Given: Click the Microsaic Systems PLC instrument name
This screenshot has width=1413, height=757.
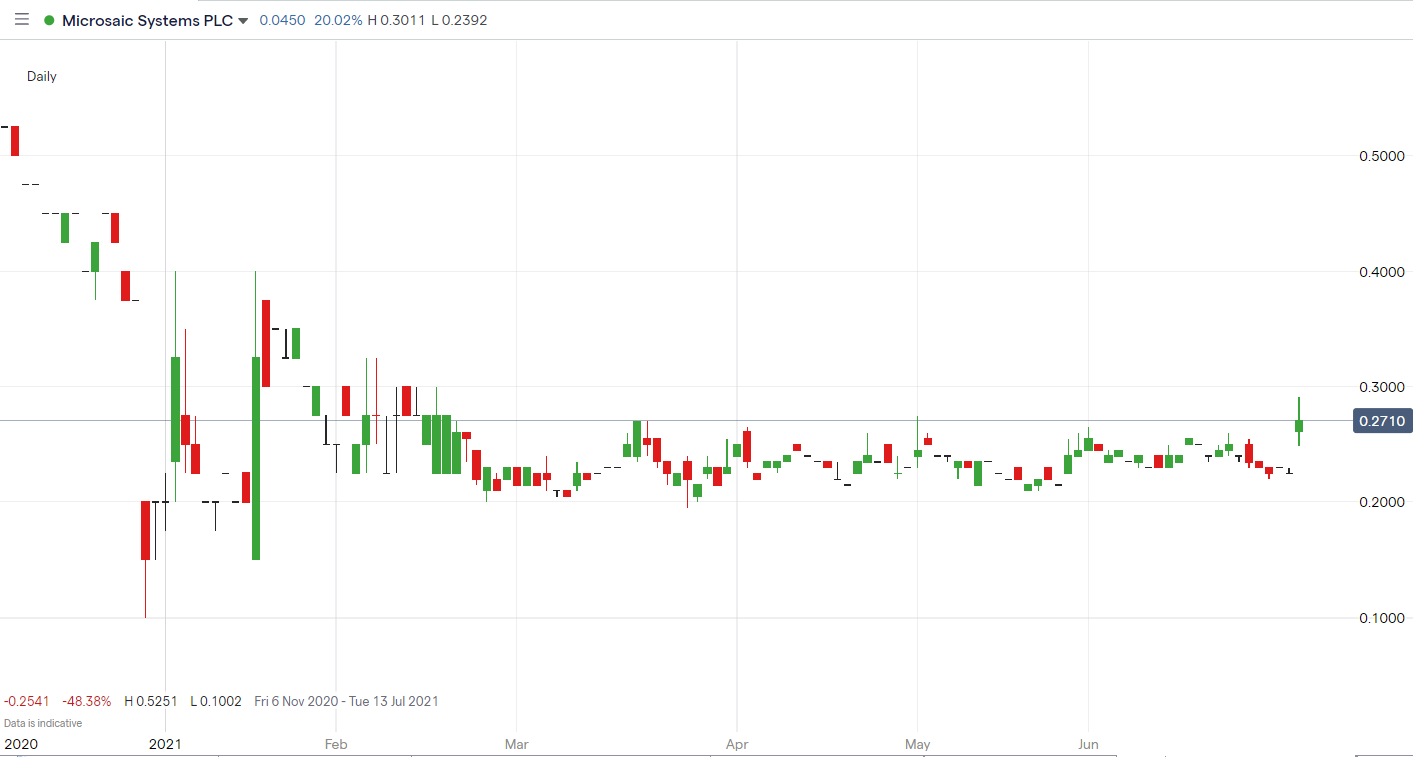Looking at the screenshot, I should tap(147, 20).
